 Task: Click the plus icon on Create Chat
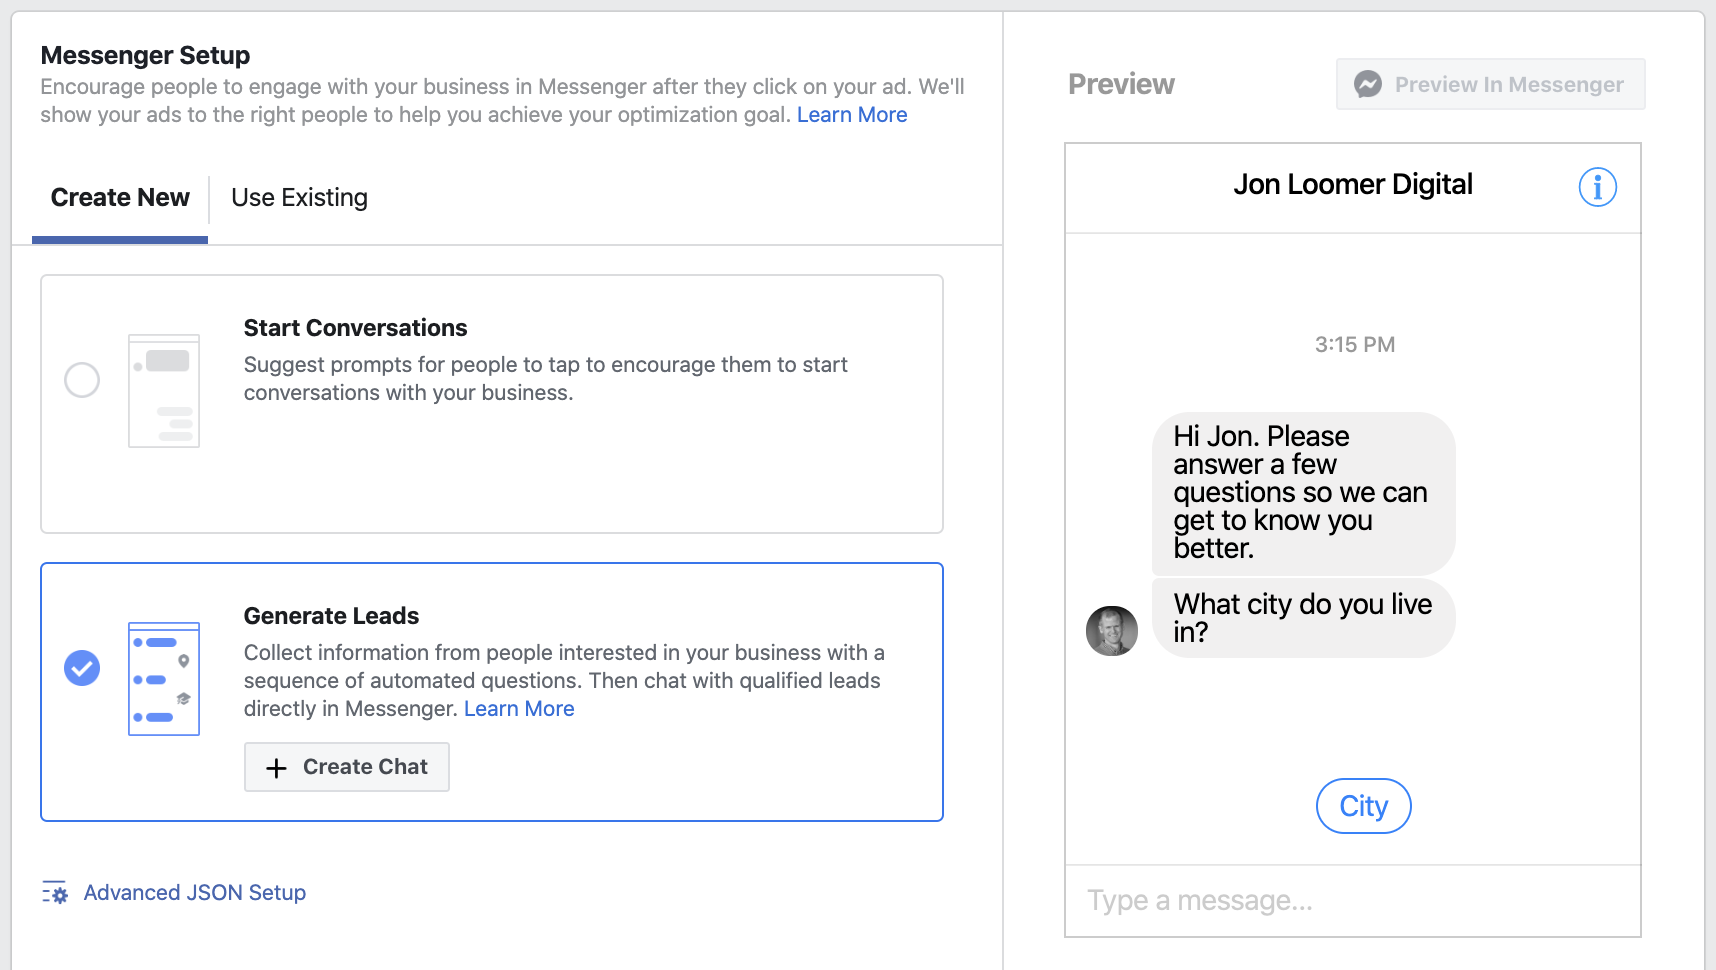pyautogui.click(x=277, y=767)
